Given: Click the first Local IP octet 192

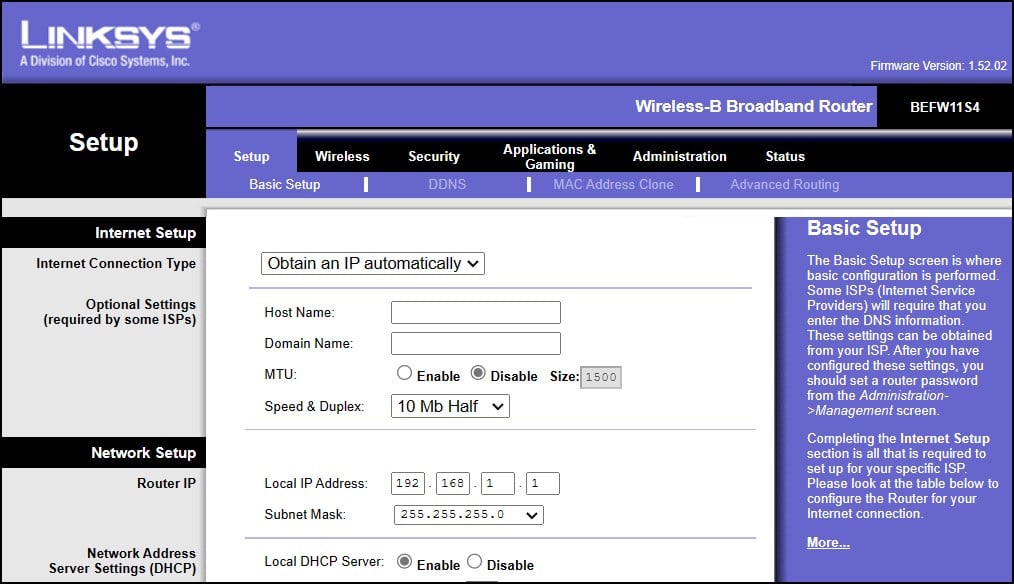Looking at the screenshot, I should (408, 483).
